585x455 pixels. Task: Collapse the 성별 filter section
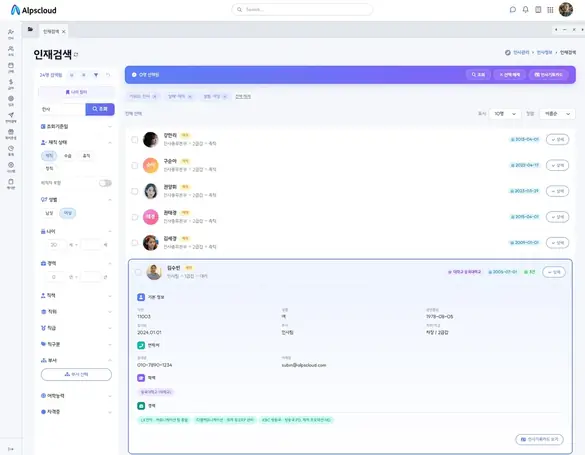tap(76, 200)
